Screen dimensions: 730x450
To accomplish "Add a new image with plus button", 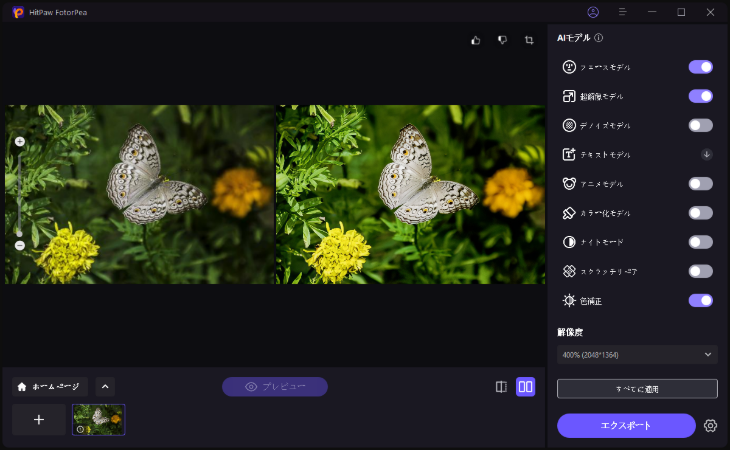I will pyautogui.click(x=39, y=420).
